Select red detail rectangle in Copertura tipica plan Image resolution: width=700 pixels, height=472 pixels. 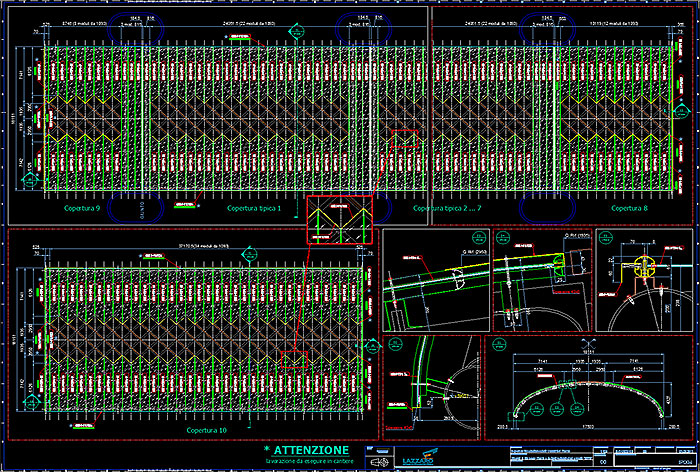click(404, 139)
